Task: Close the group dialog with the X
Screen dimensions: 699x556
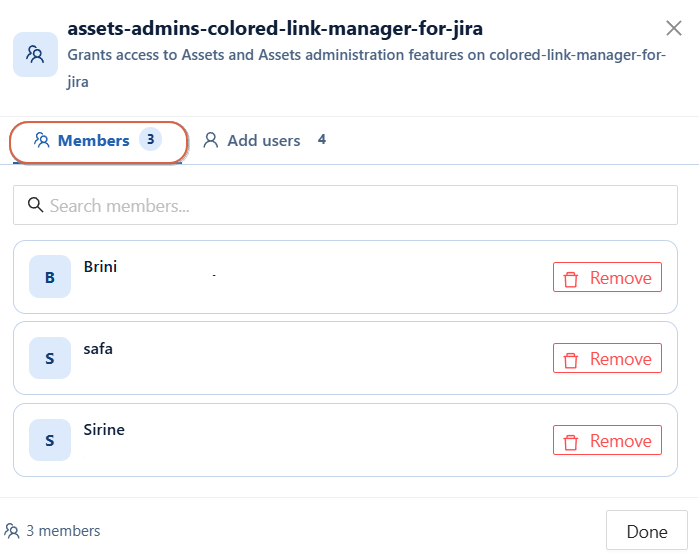Action: tap(674, 28)
